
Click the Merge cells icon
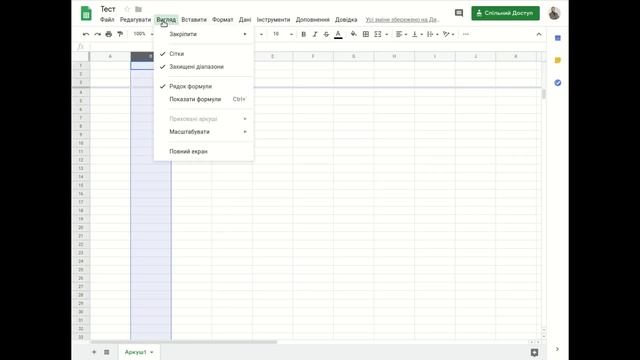[378, 34]
